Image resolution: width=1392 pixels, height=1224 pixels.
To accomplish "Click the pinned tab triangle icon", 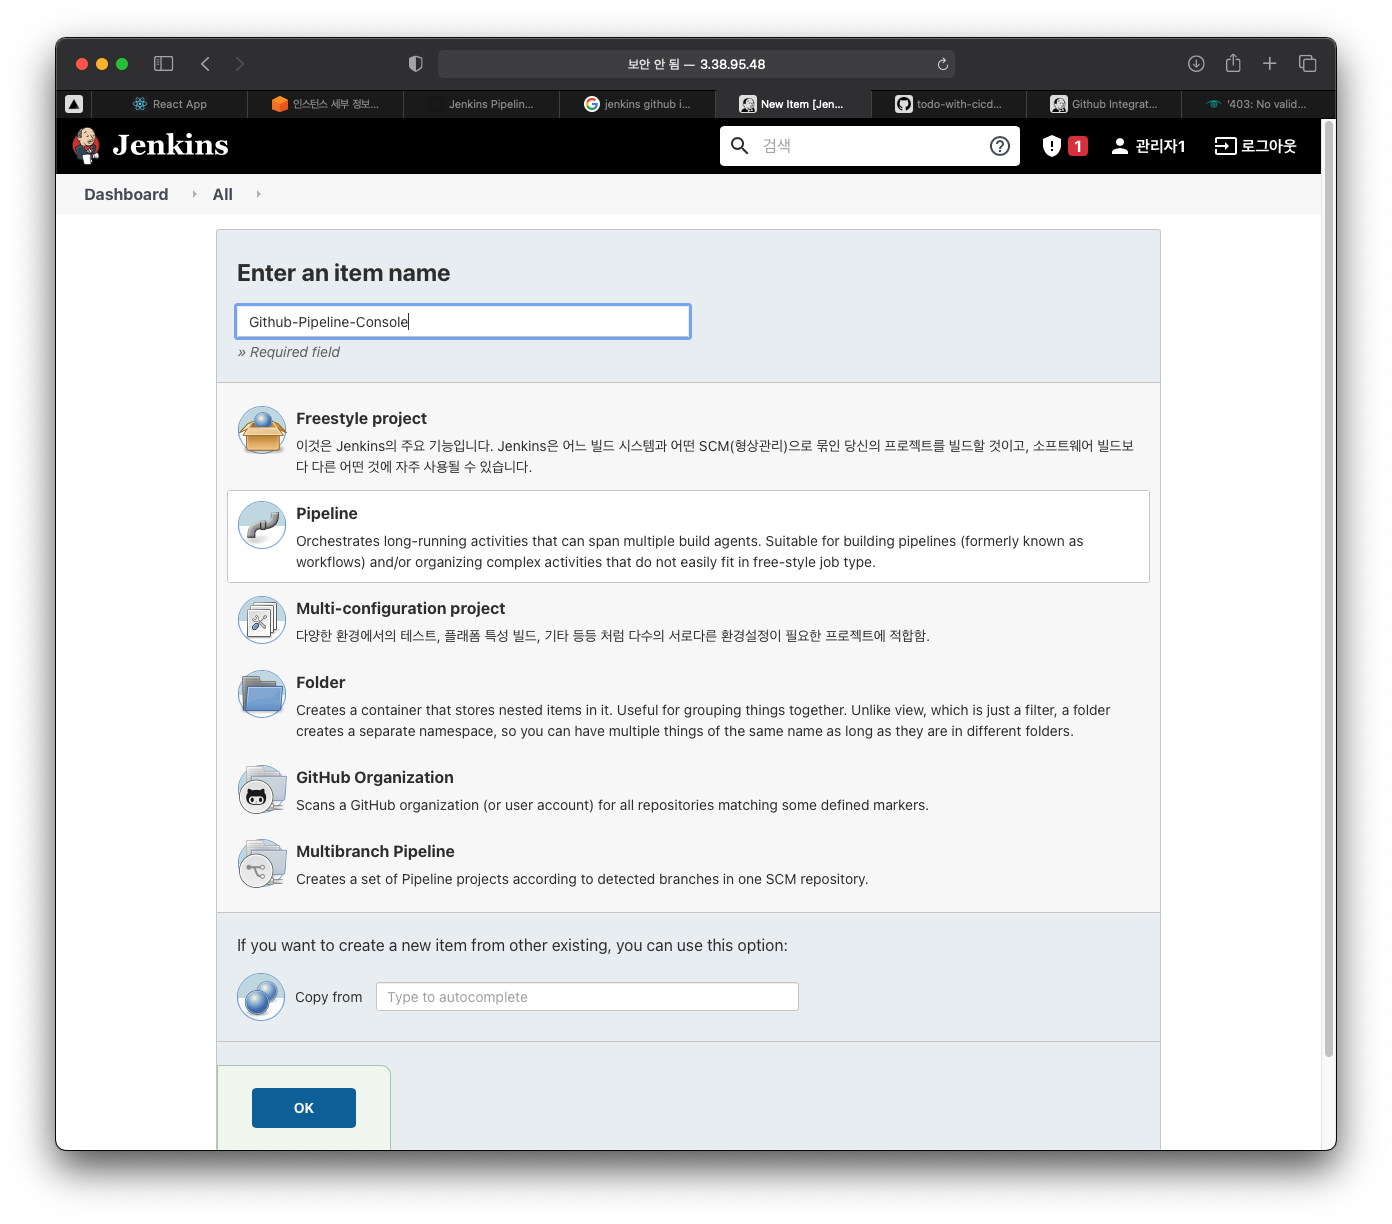I will coord(74,104).
